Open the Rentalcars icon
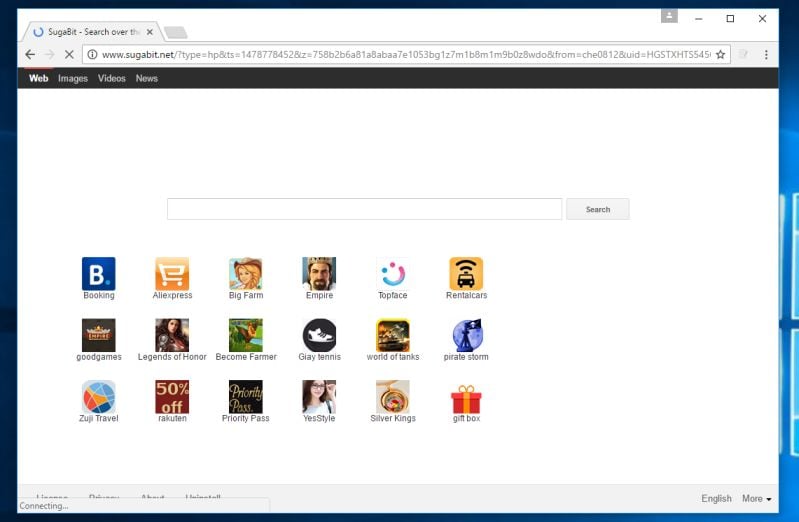The height and width of the screenshot is (522, 799). pyautogui.click(x=466, y=274)
